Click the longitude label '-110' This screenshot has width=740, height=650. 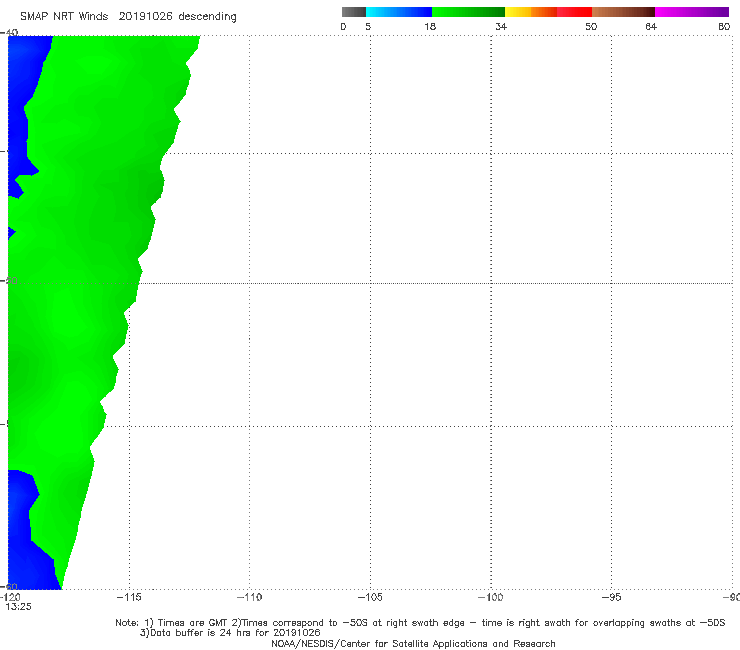tap(249, 597)
